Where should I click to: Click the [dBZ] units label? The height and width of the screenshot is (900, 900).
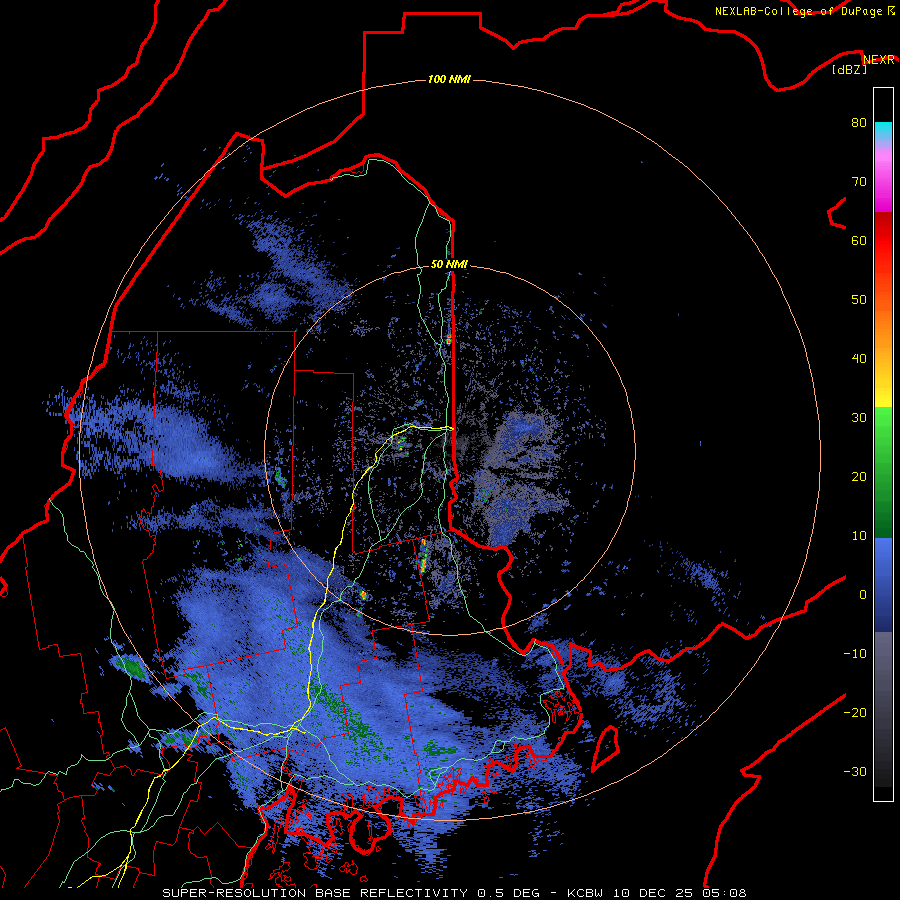pos(849,69)
